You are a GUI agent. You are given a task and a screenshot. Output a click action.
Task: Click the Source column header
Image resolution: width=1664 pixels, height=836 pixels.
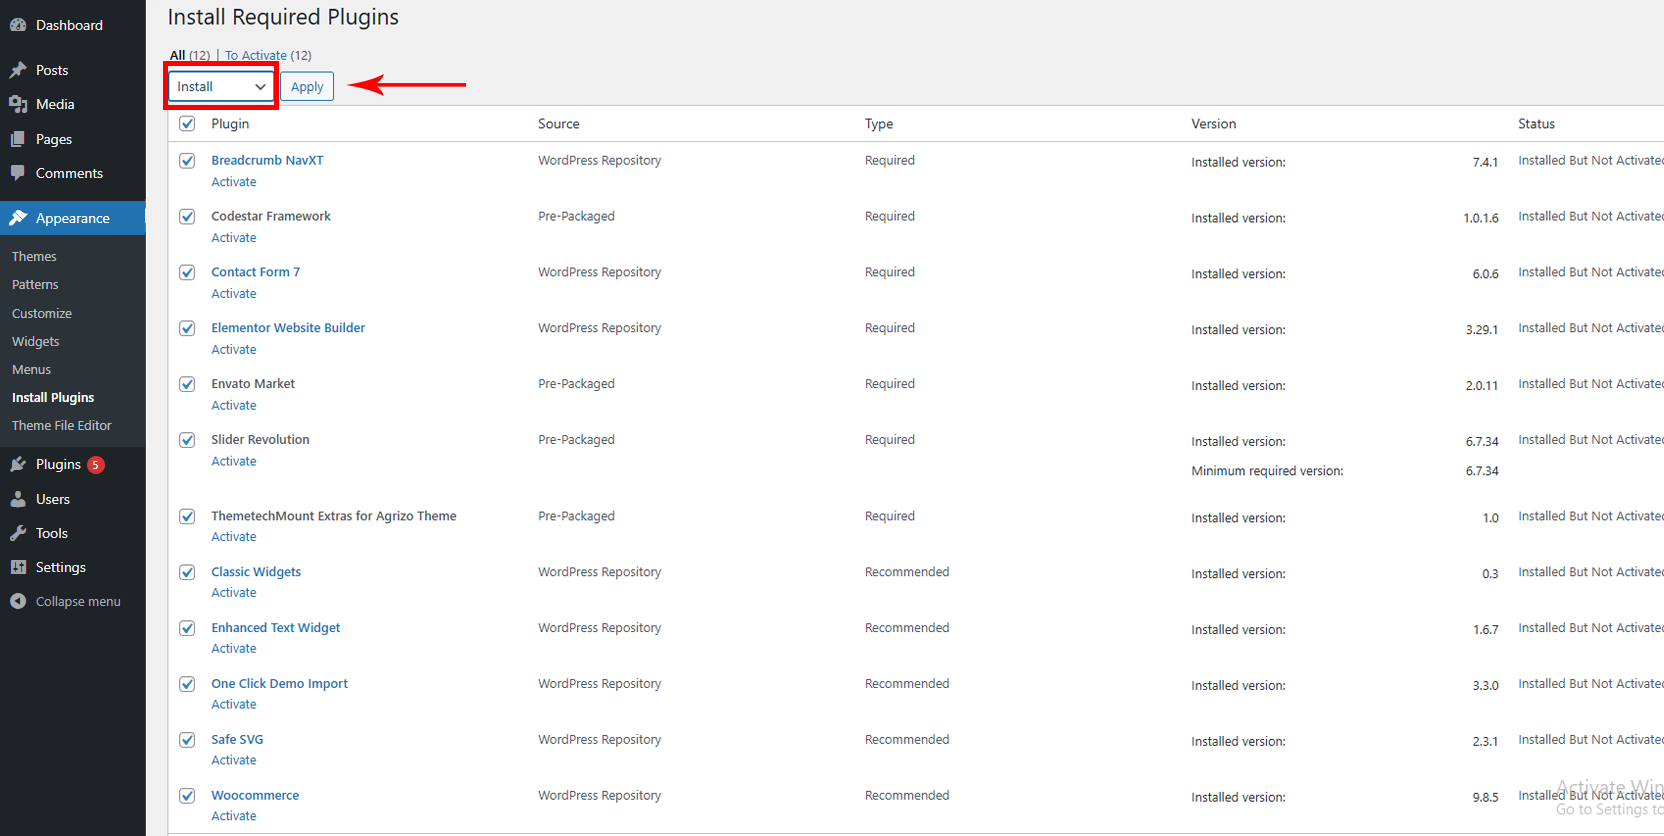click(x=559, y=124)
